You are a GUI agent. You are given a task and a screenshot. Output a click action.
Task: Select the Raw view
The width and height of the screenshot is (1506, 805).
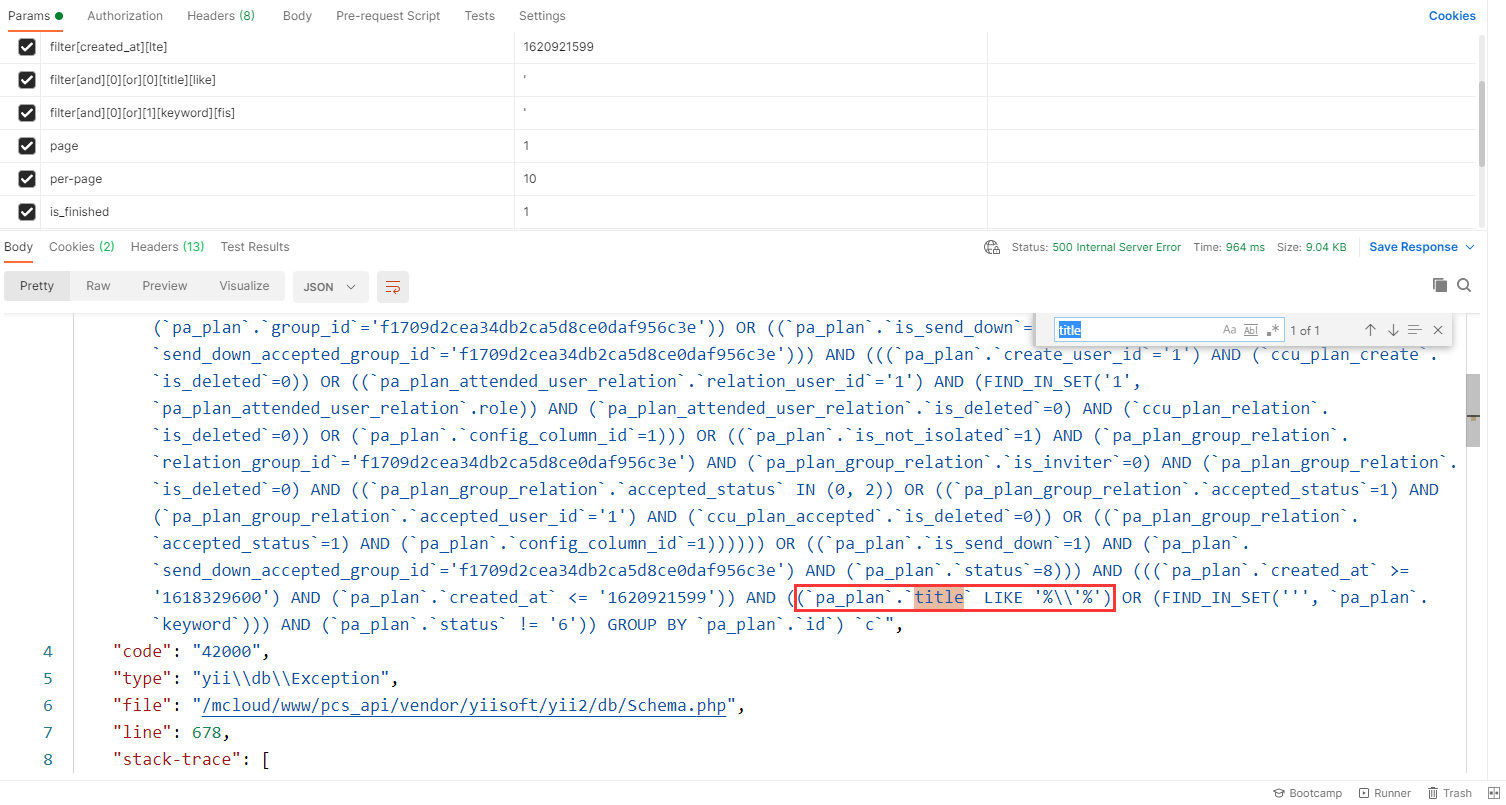point(98,286)
